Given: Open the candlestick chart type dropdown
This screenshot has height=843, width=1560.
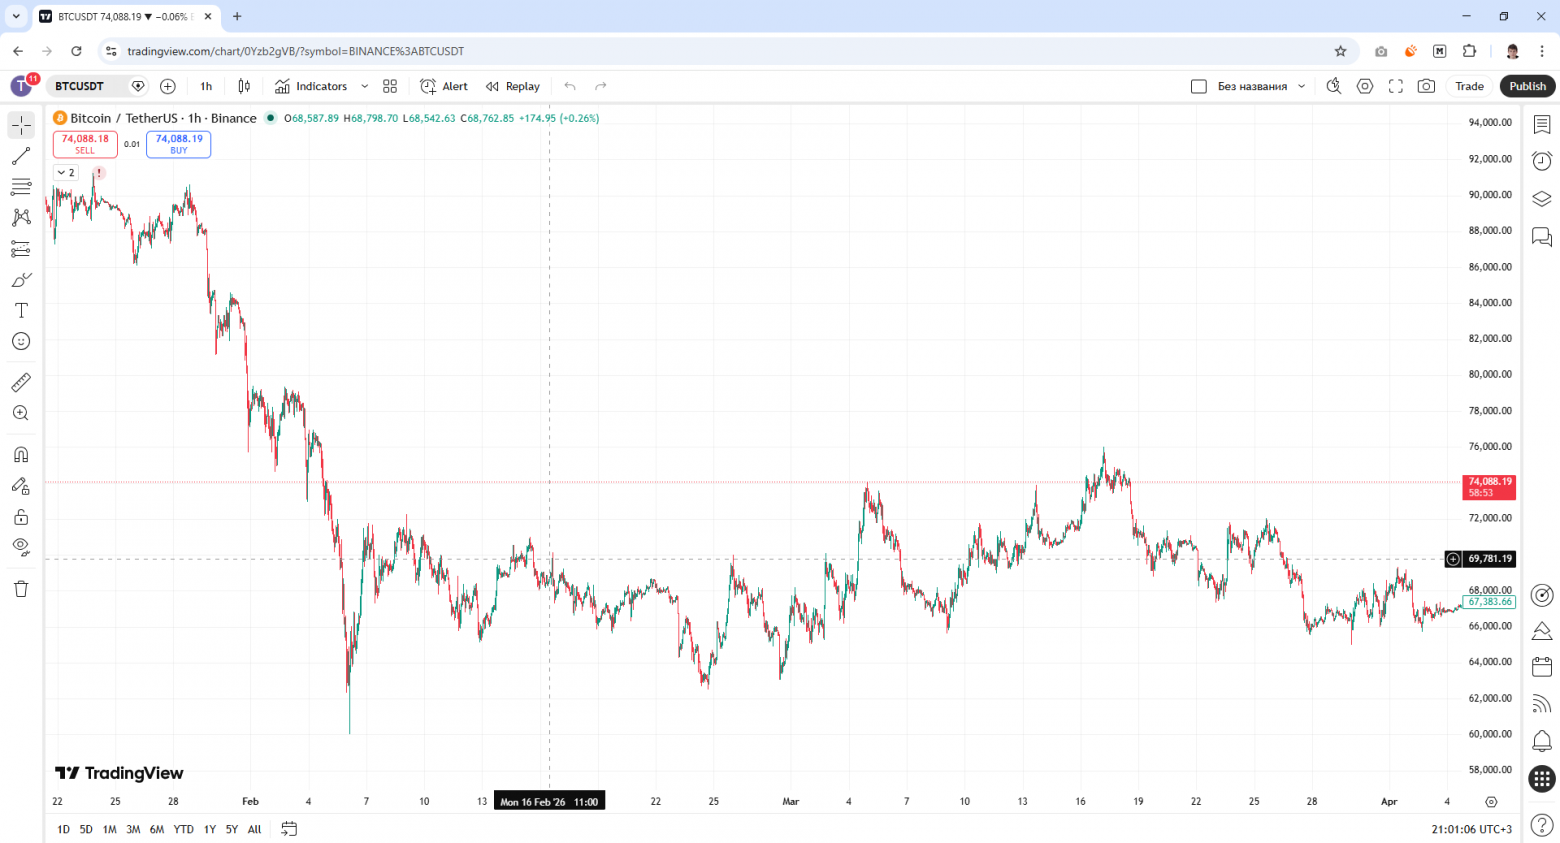Looking at the screenshot, I should tap(244, 86).
